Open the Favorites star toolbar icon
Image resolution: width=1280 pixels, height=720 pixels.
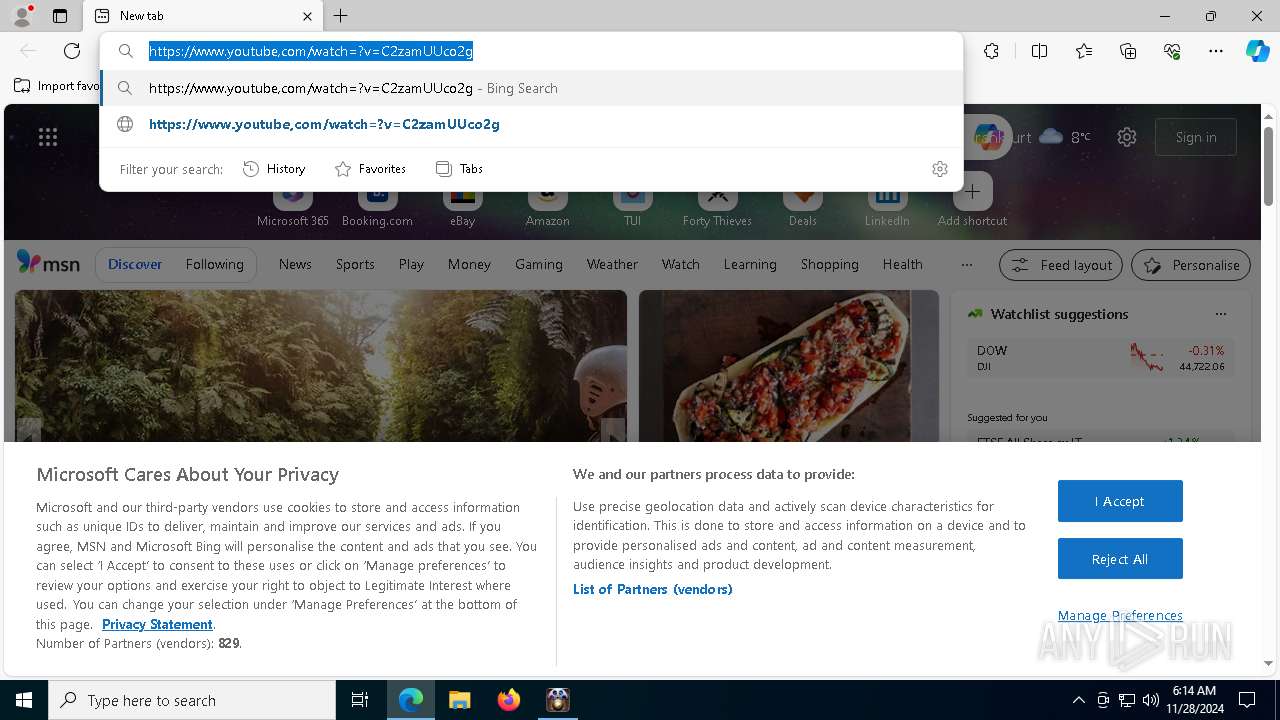coord(1084,51)
